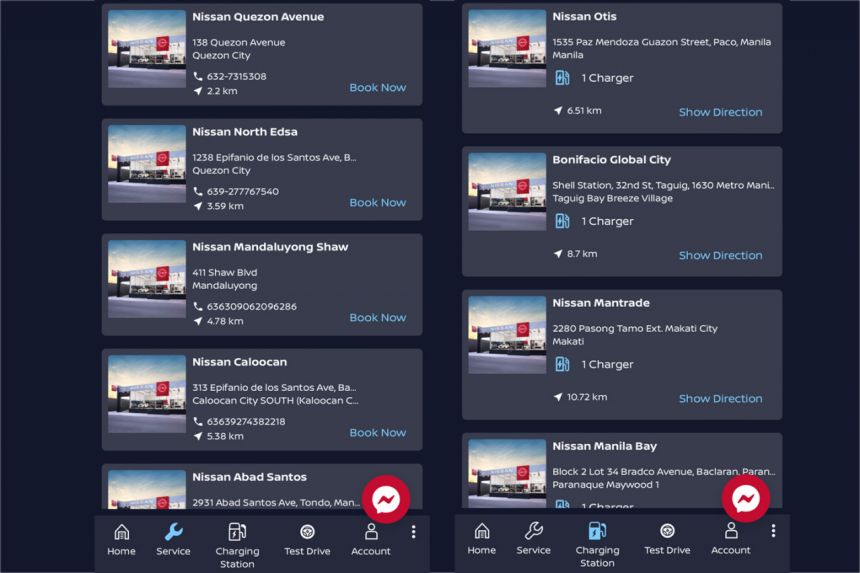This screenshot has height=573, width=860.
Task: Open the three-dot overflow menu in left screen
Action: 414,531
